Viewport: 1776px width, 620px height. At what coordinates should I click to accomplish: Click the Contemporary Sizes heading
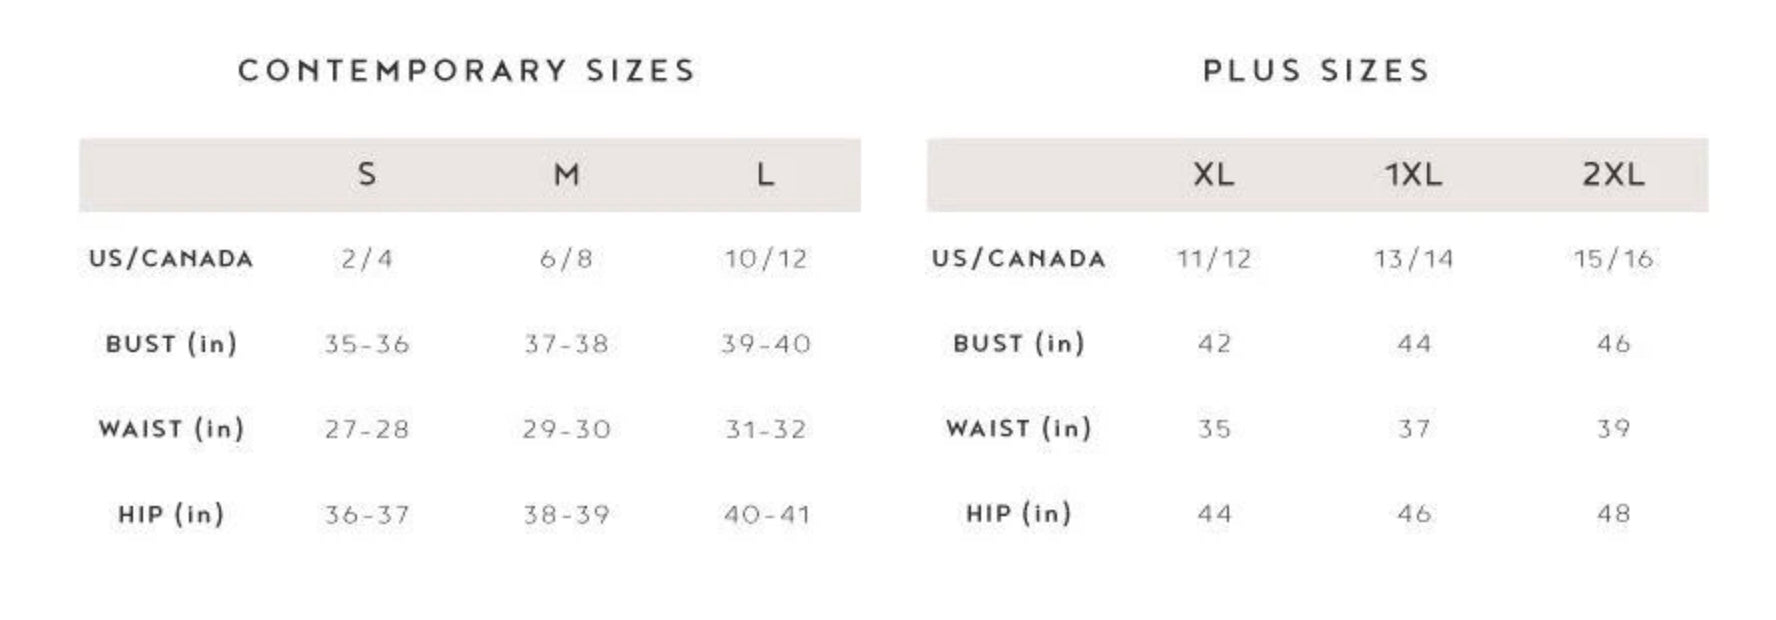coord(466,71)
